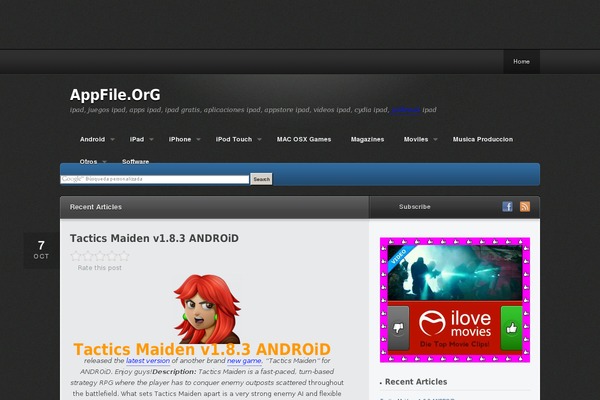
Task: Follow the 'new game' link
Action: tap(244, 361)
